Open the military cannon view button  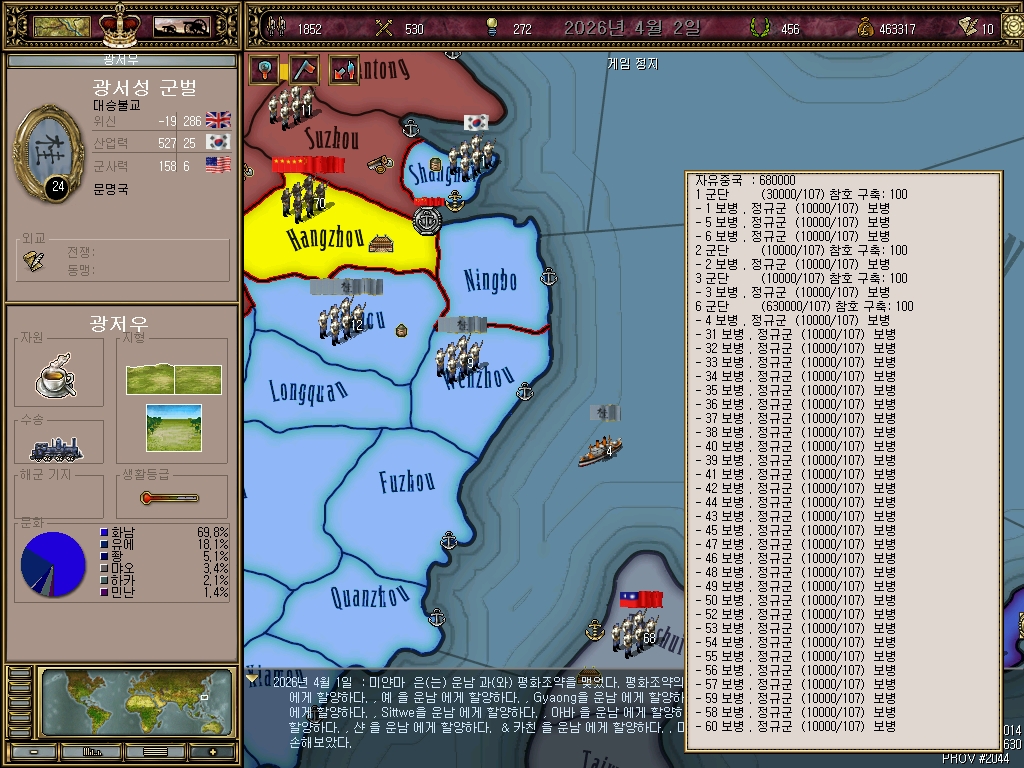[182, 27]
